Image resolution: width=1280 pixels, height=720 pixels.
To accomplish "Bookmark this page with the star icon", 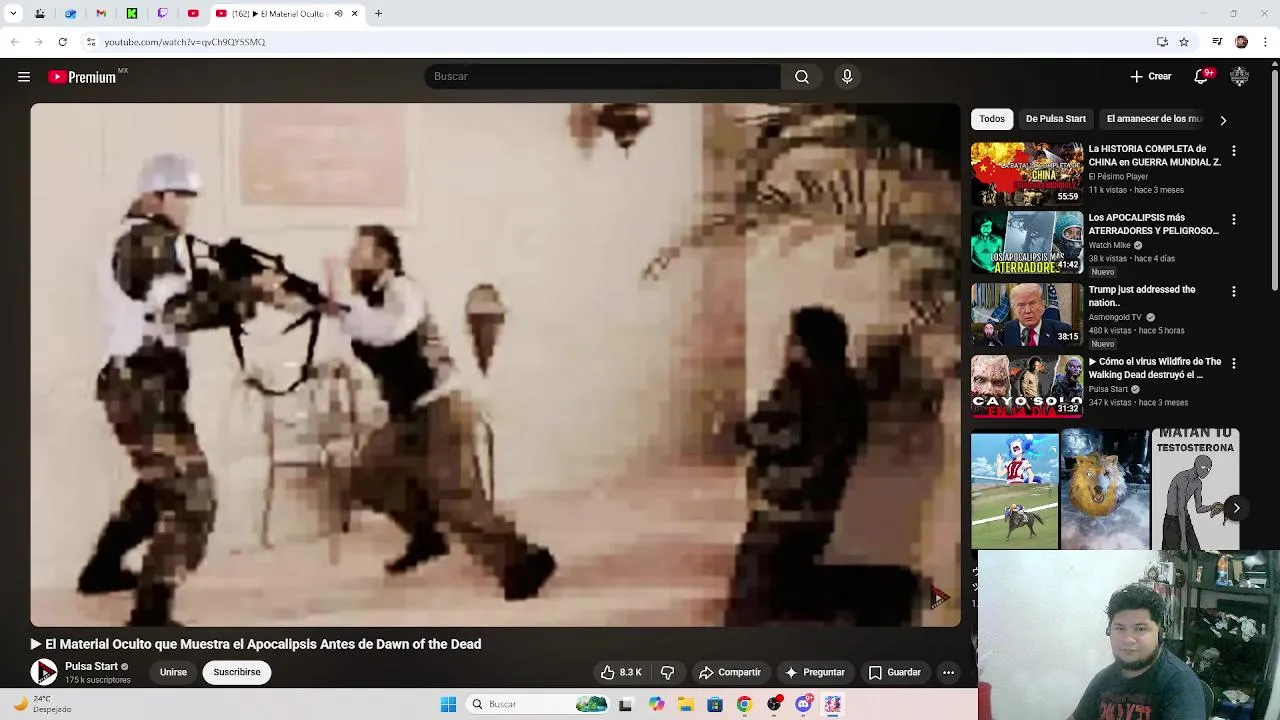I will tap(1184, 42).
